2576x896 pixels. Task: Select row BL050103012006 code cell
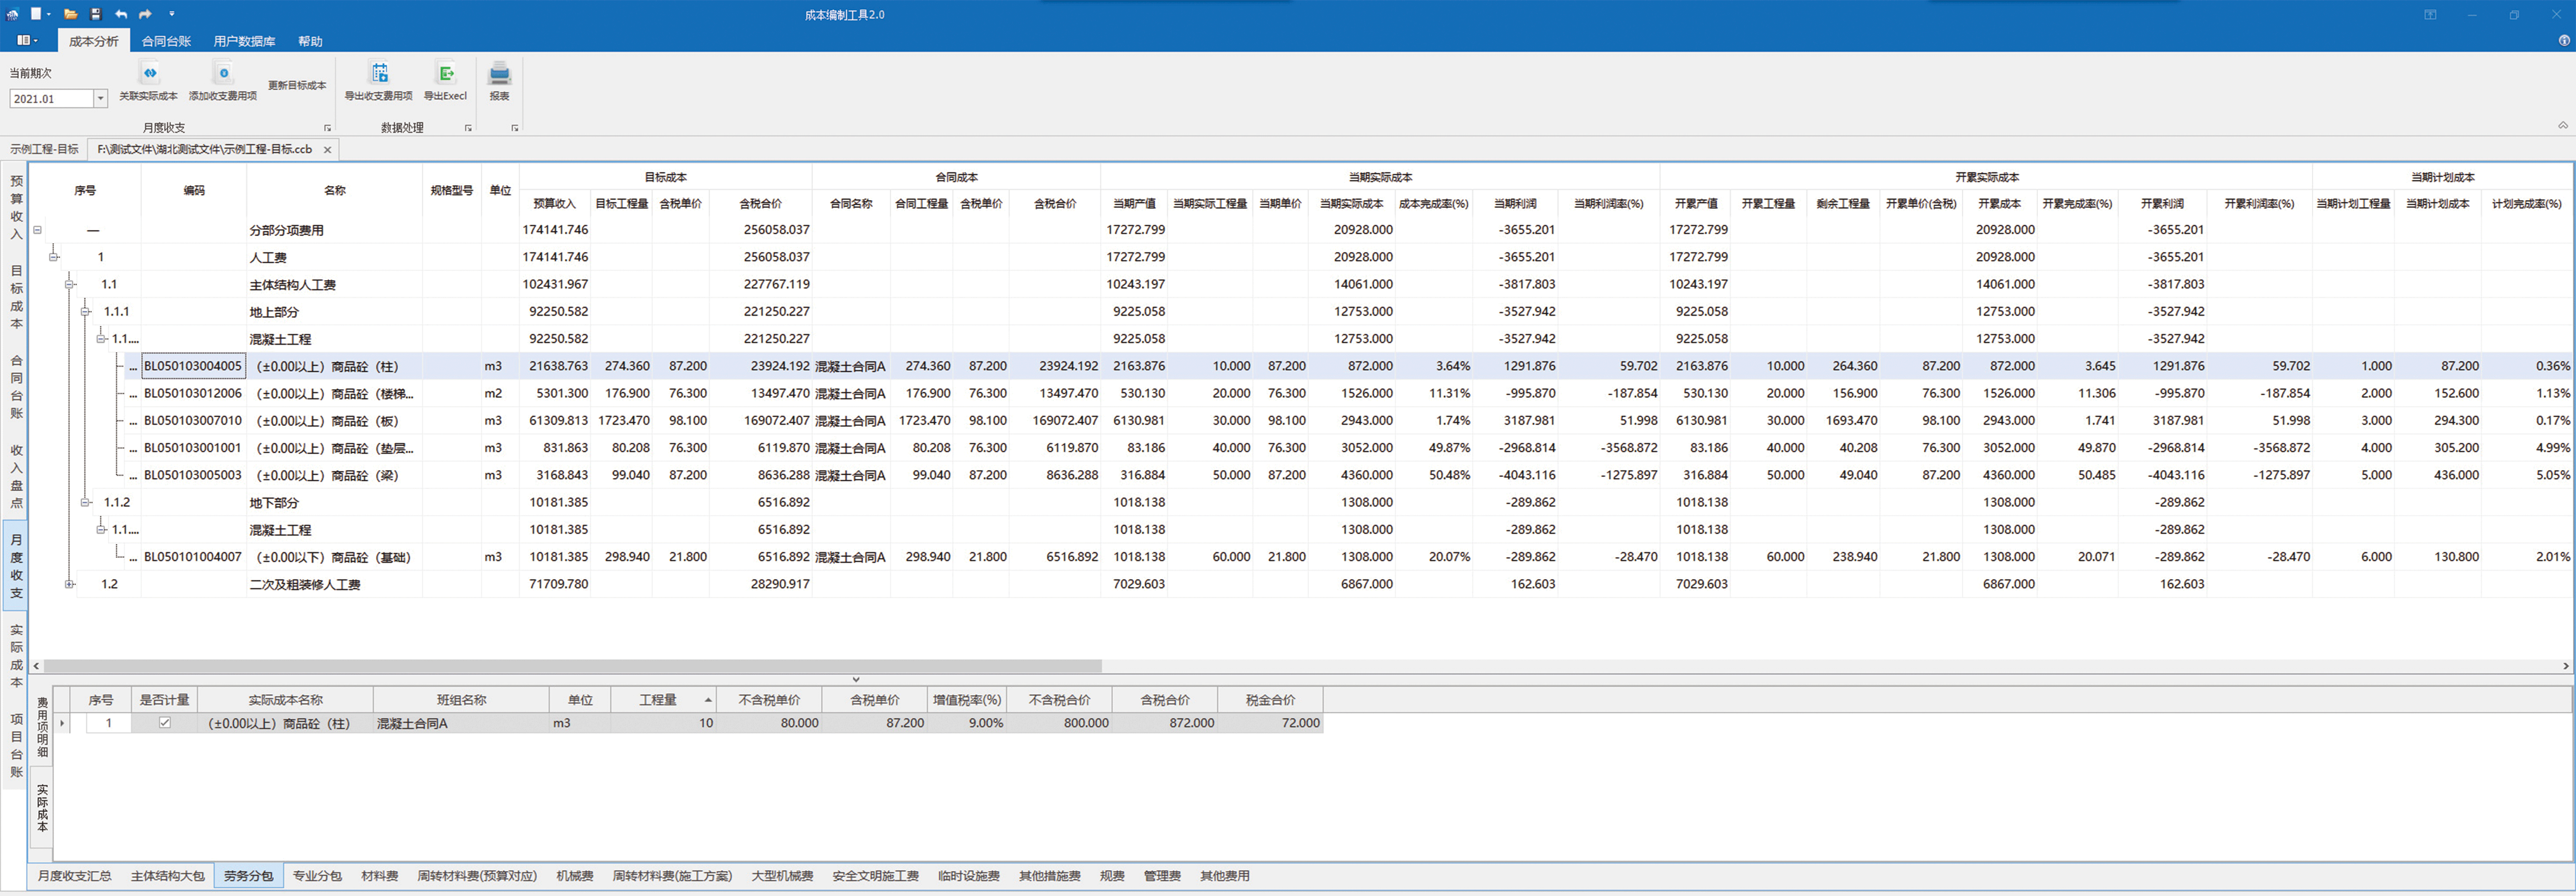click(x=193, y=393)
